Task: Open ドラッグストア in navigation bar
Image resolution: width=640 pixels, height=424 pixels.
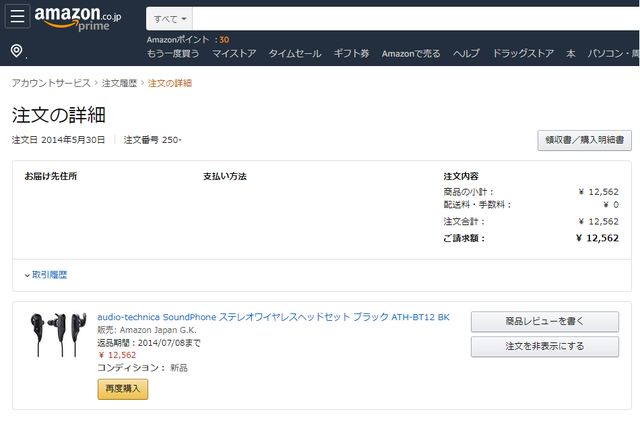Action: (523, 53)
